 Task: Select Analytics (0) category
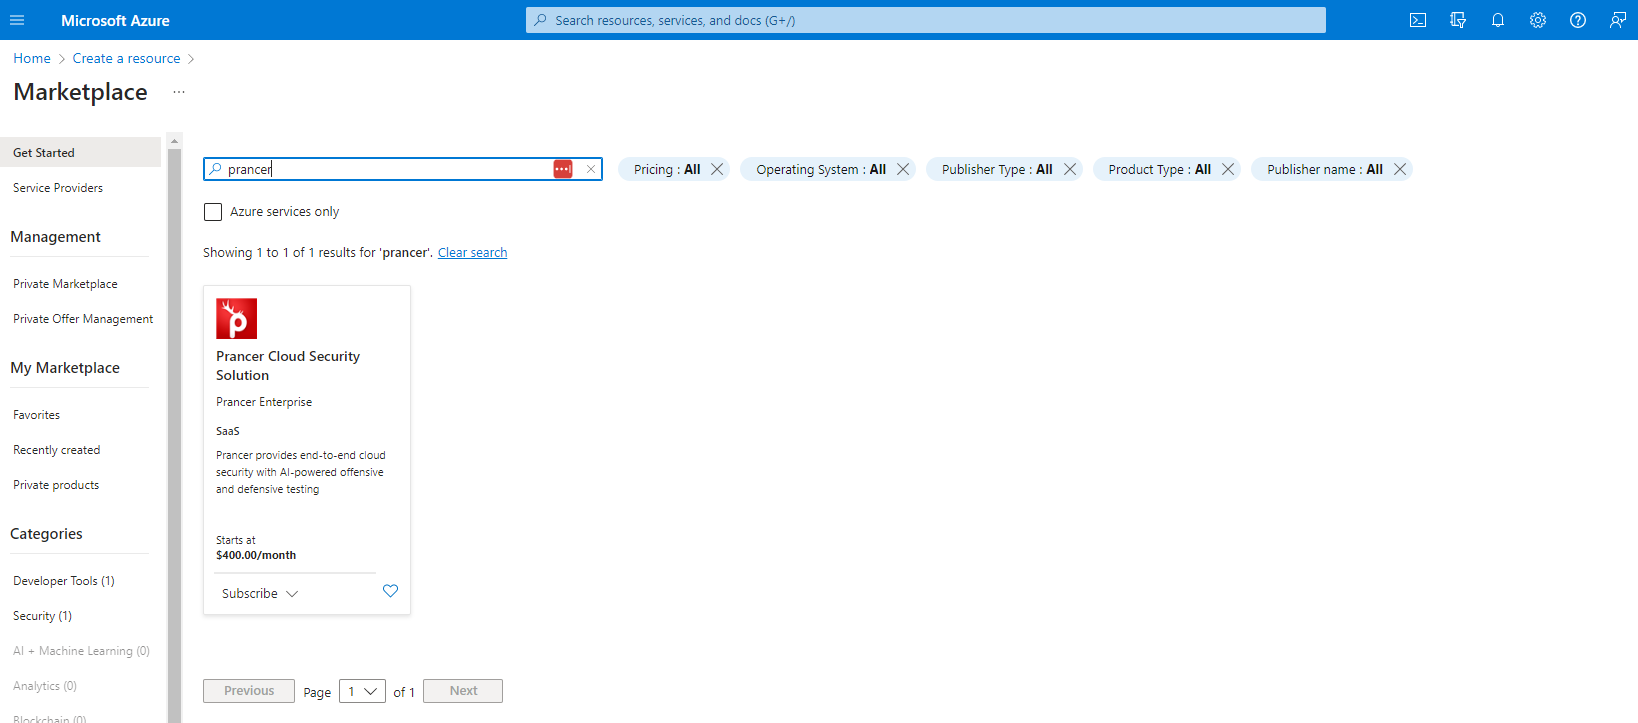click(44, 686)
